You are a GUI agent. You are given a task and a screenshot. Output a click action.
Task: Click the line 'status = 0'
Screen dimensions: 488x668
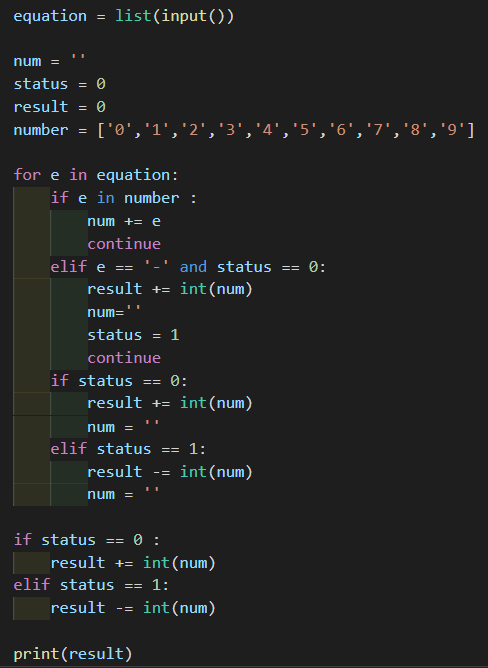[x=60, y=84]
